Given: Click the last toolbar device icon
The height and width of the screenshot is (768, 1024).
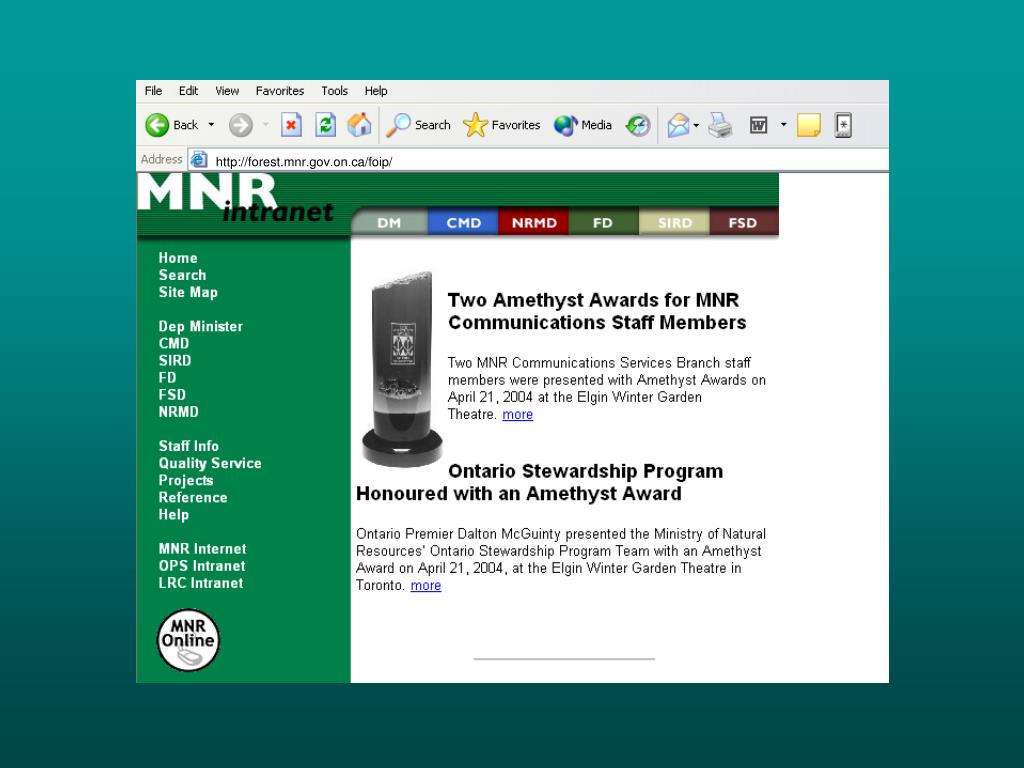Looking at the screenshot, I should pyautogui.click(x=843, y=125).
